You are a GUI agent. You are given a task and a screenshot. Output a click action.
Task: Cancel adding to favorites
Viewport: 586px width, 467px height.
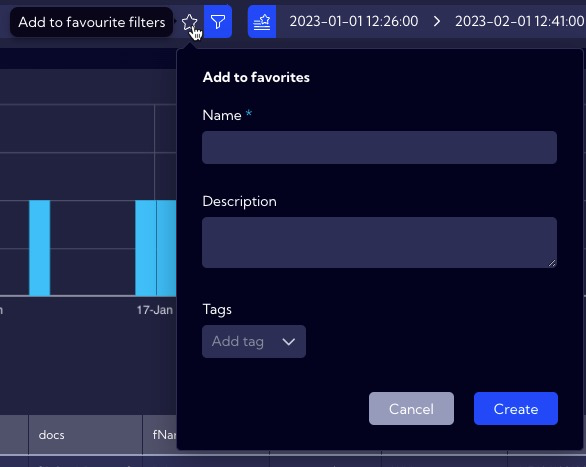tap(411, 408)
